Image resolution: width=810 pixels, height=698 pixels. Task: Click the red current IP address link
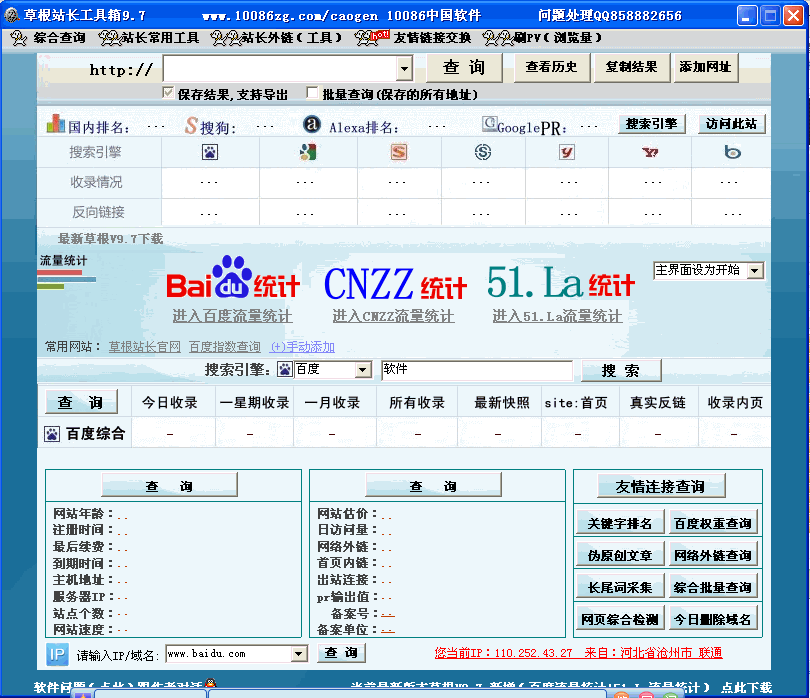tap(578, 653)
